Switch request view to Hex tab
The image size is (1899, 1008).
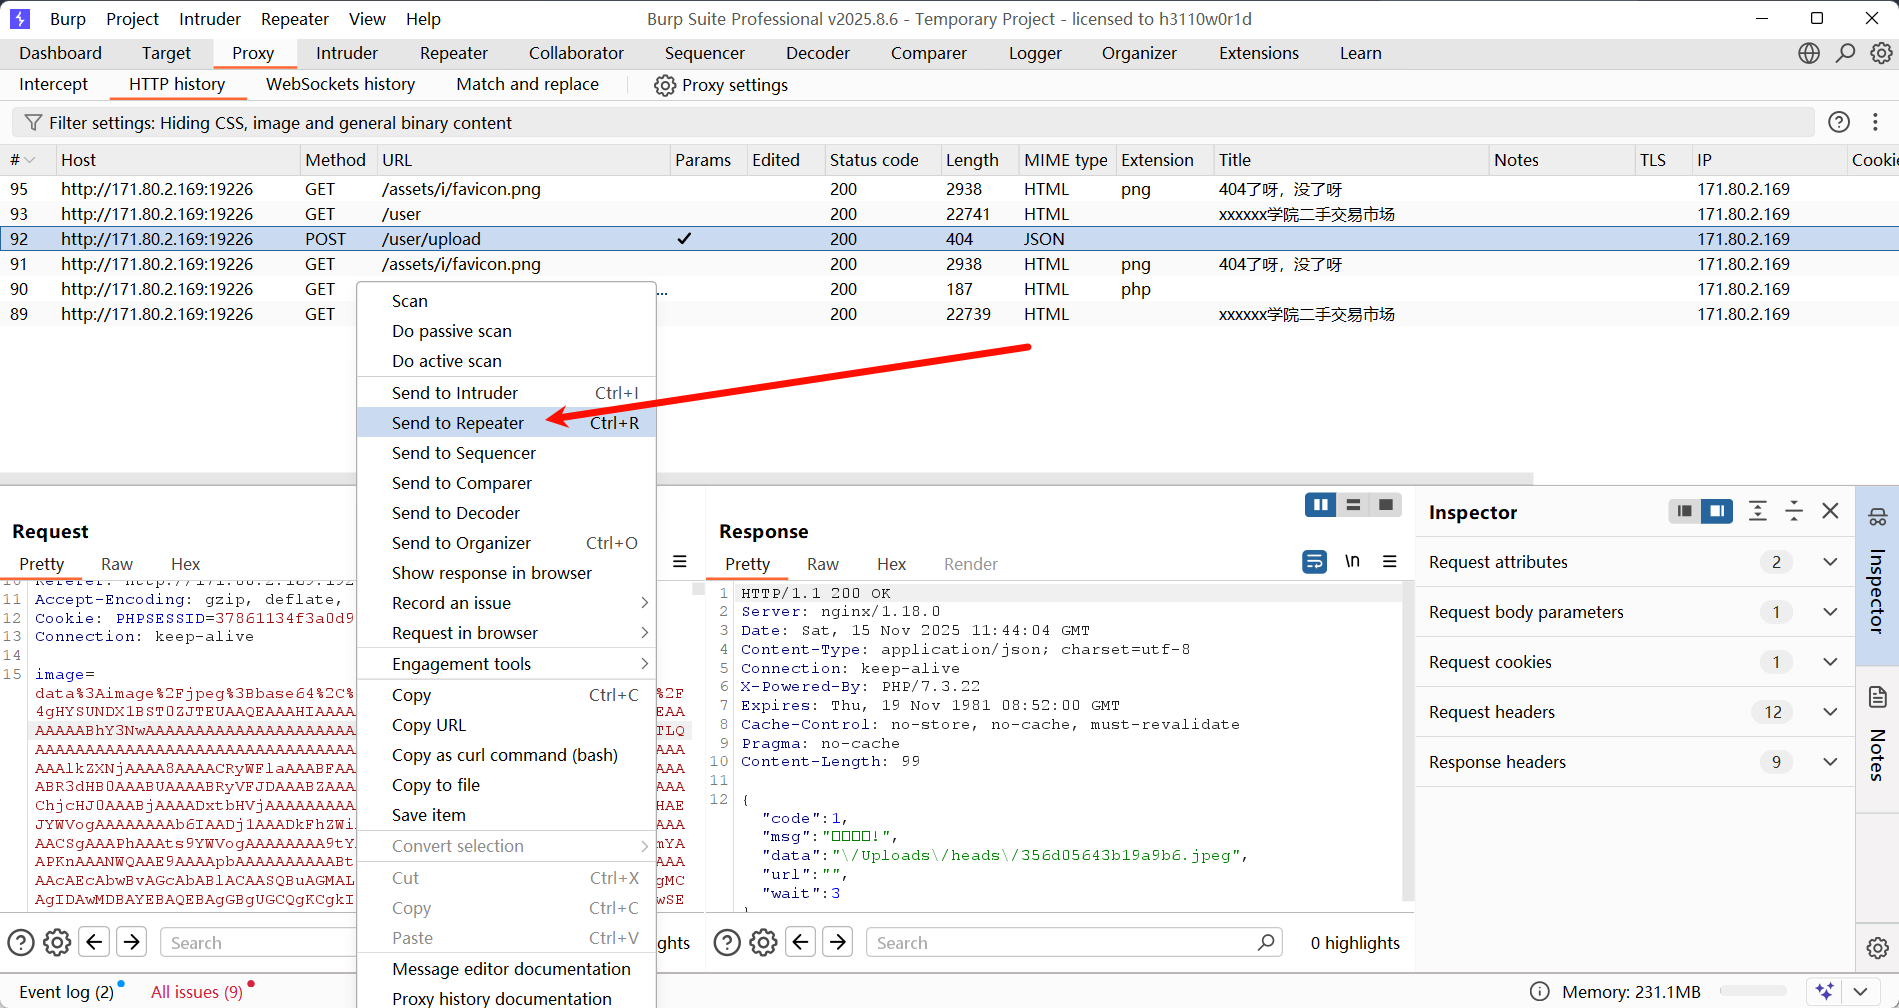click(185, 564)
